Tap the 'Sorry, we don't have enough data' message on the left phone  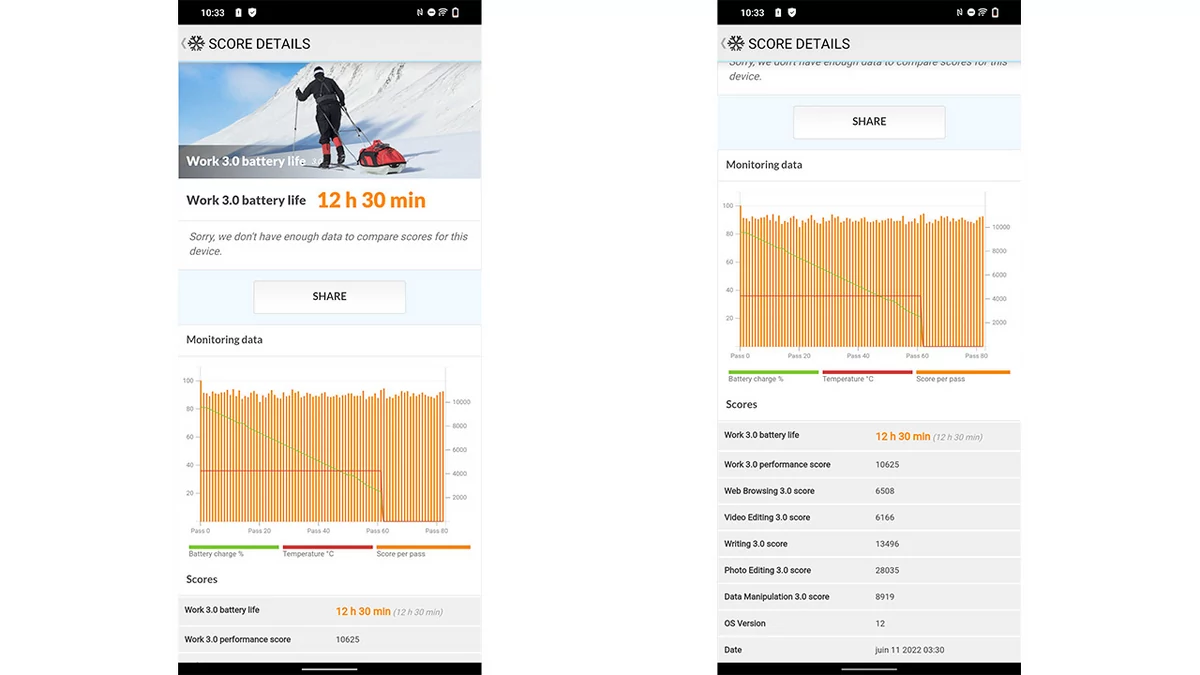(x=328, y=244)
